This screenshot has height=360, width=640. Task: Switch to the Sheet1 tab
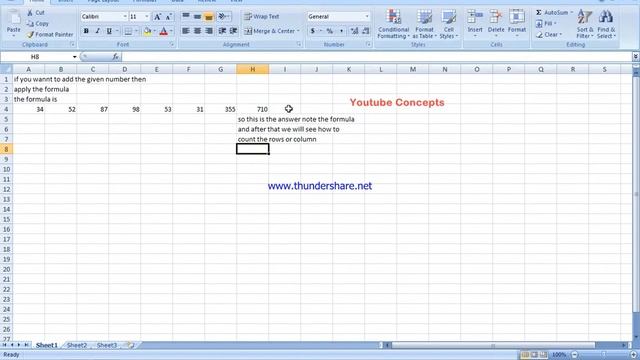(x=47, y=345)
